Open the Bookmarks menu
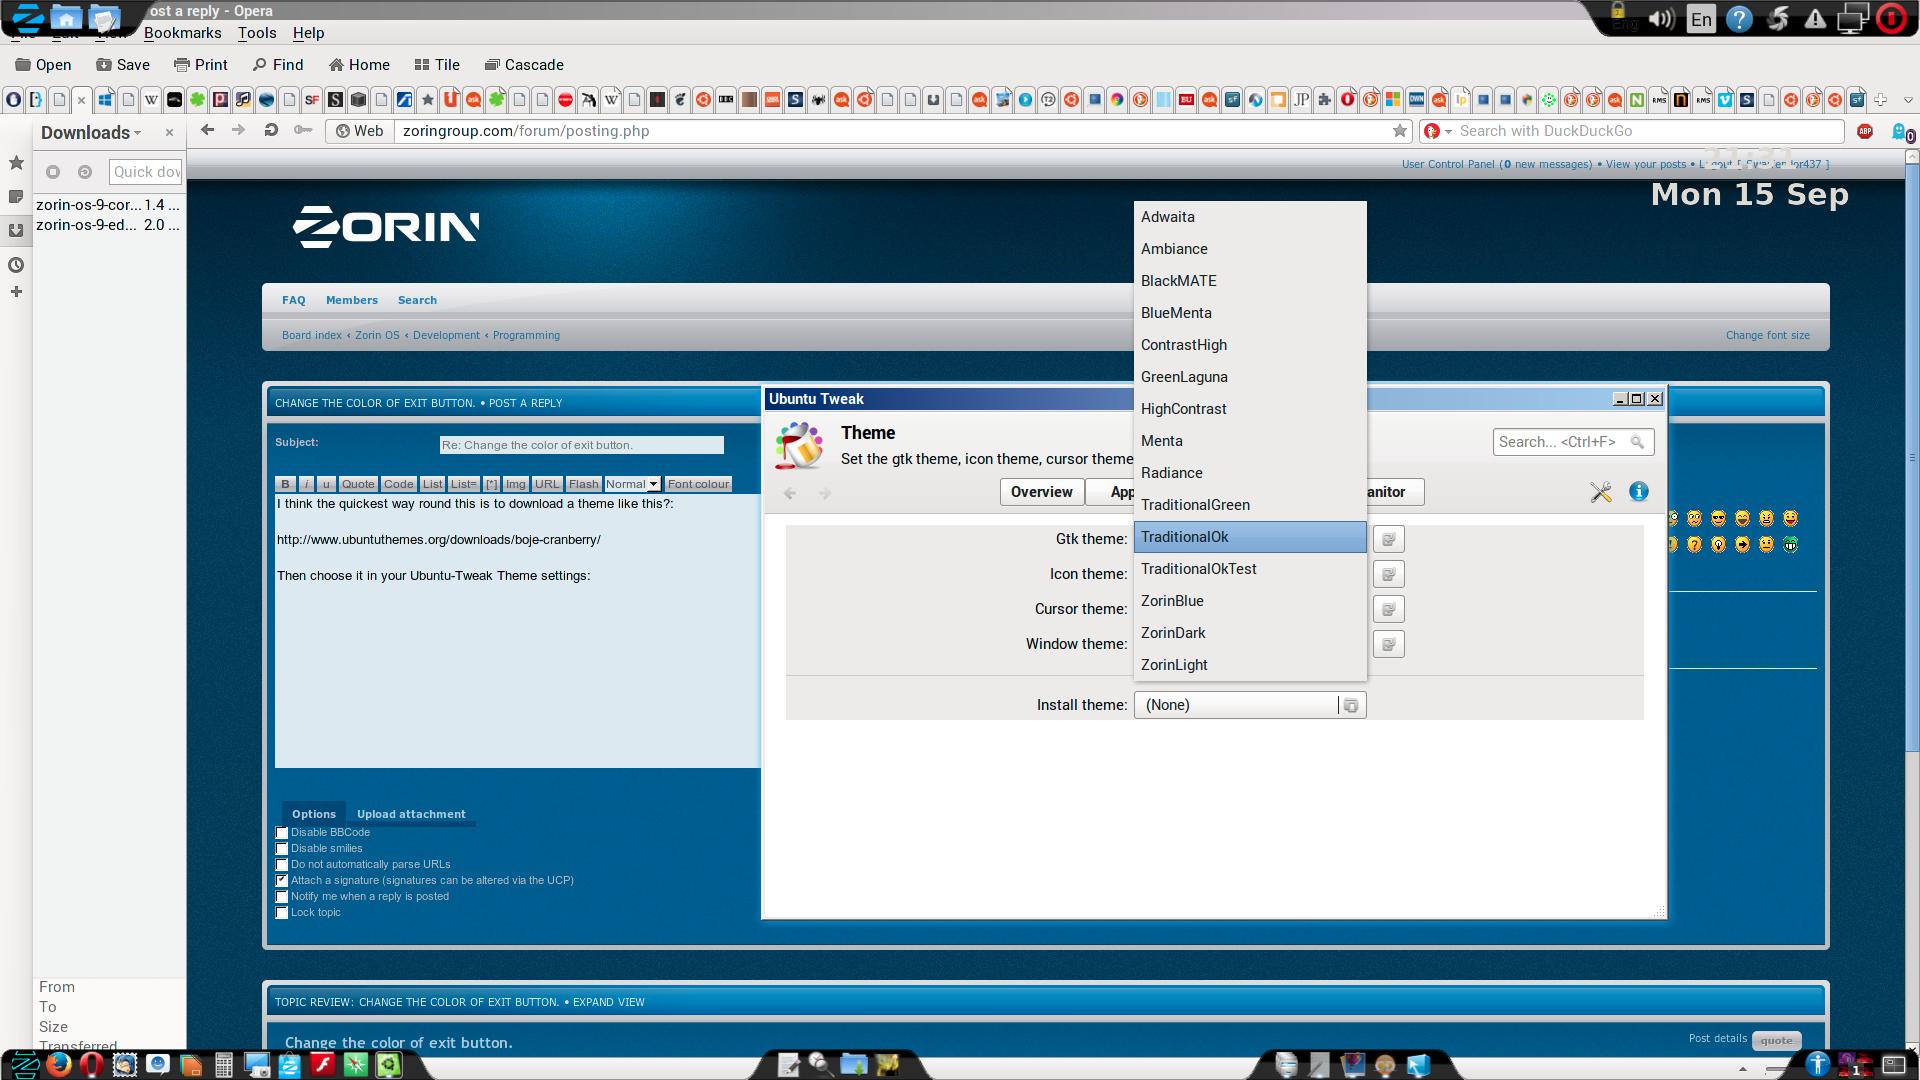Screen dimensions: 1920x1080 pos(182,33)
